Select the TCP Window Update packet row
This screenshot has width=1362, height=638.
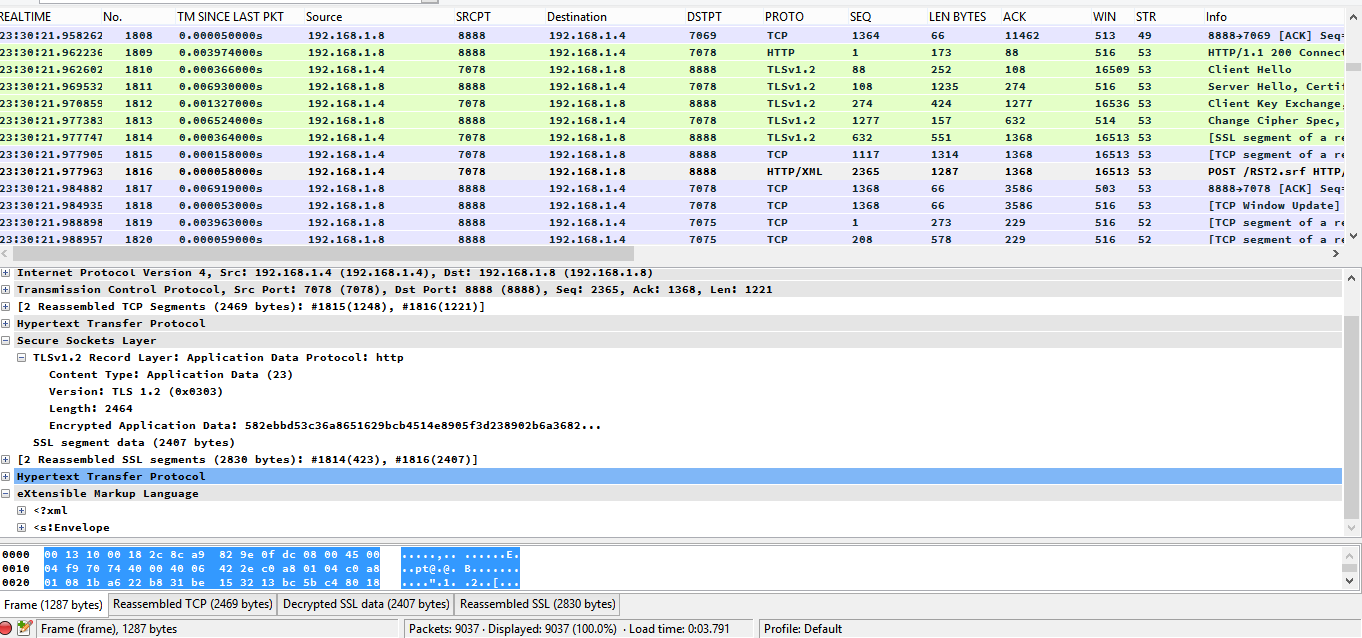(671, 205)
